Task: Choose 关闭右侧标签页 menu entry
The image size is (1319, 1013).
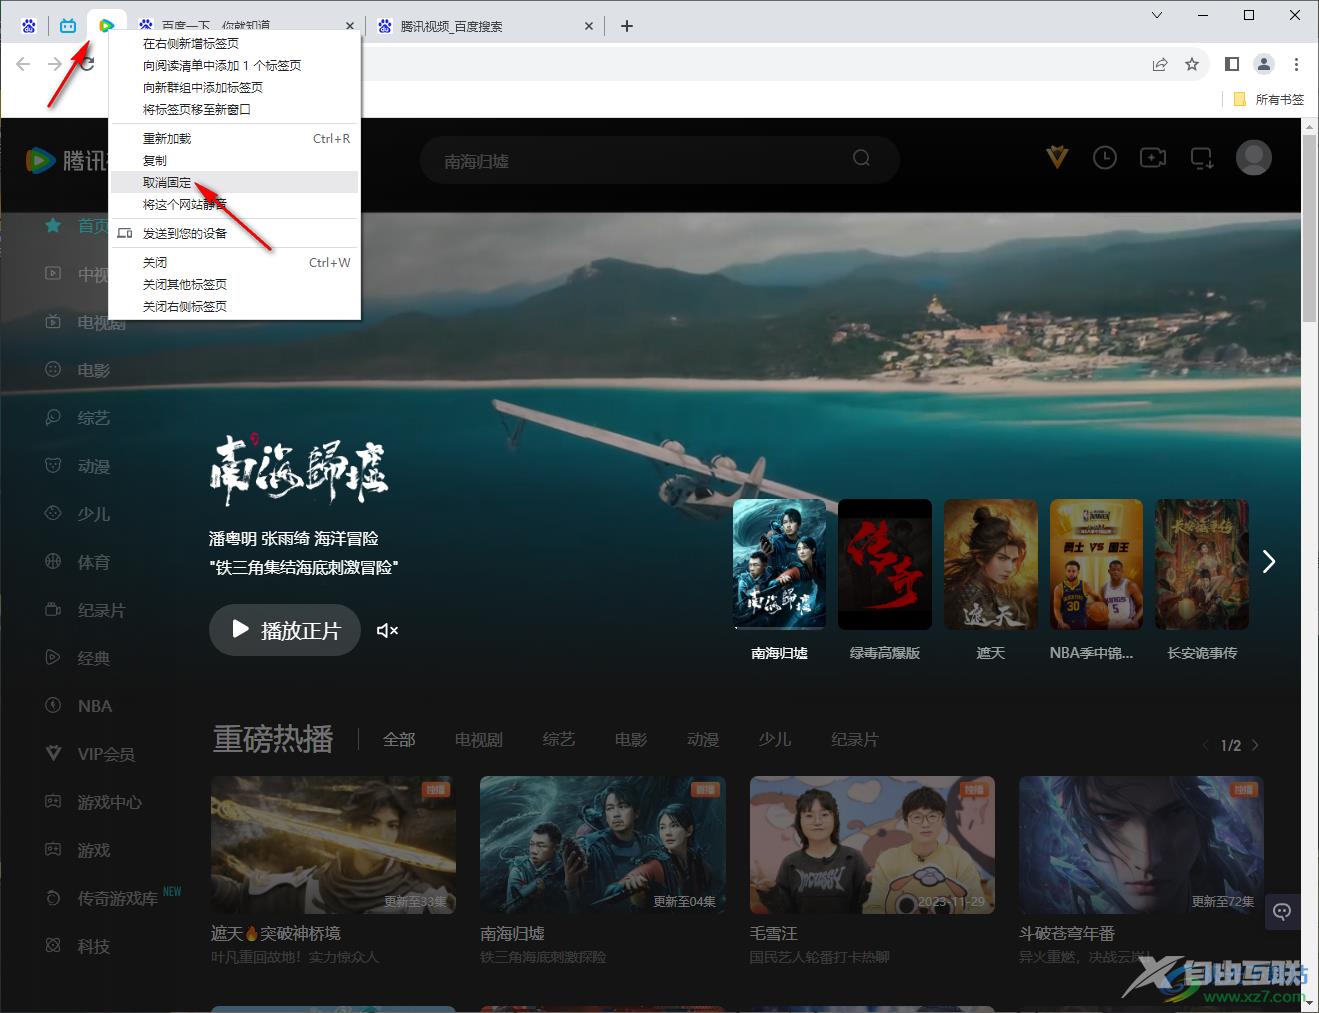Action: coord(234,306)
